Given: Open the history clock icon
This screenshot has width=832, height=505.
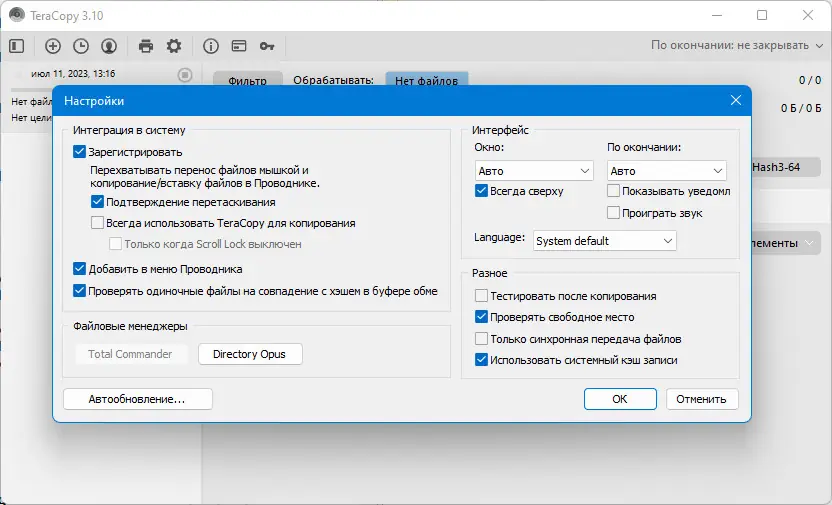Looking at the screenshot, I should point(81,46).
